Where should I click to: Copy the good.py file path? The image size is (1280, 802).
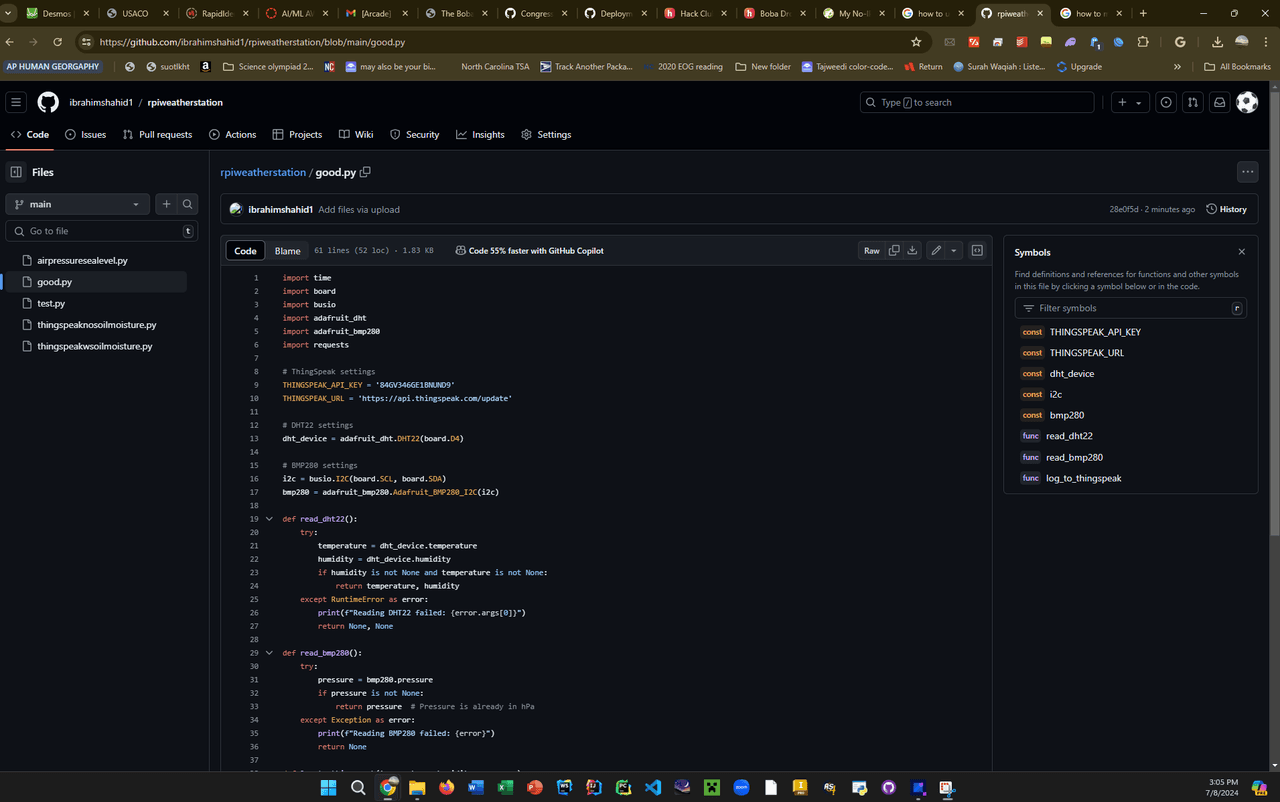(365, 172)
